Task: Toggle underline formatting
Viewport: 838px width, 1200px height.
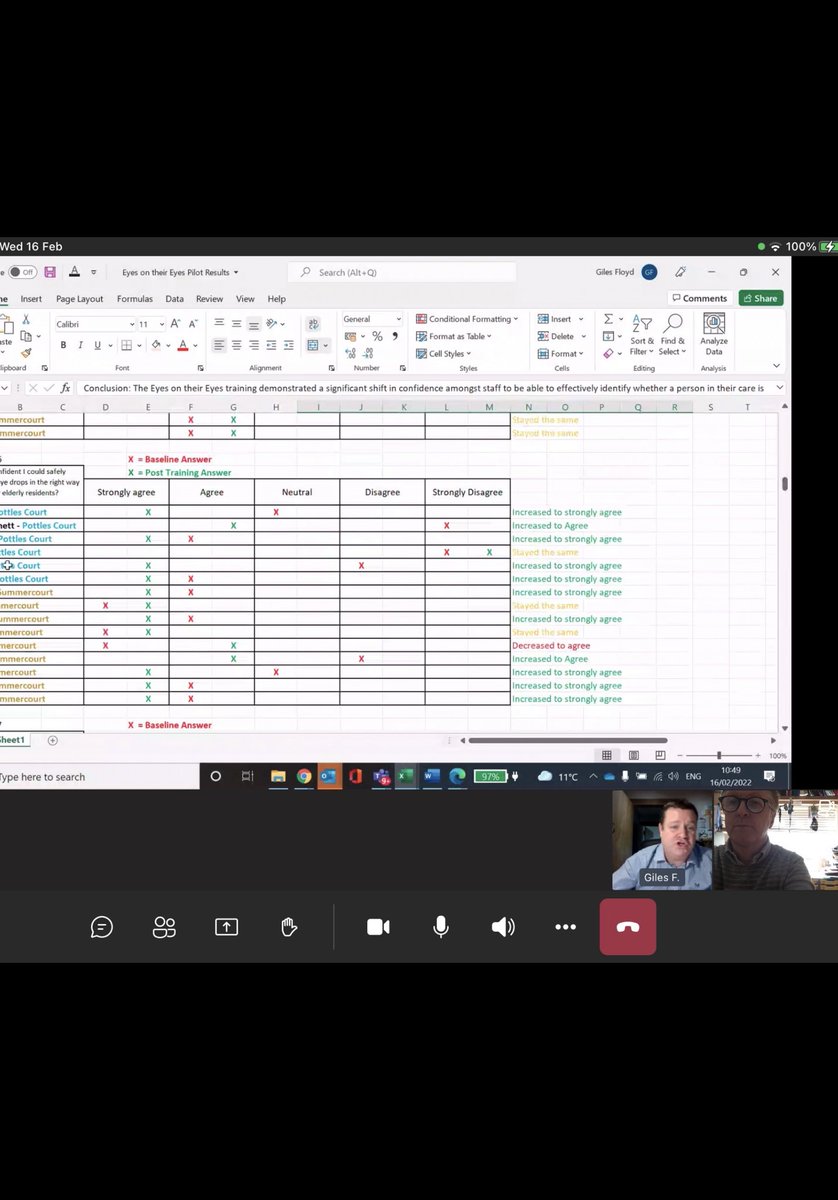Action: [97, 345]
